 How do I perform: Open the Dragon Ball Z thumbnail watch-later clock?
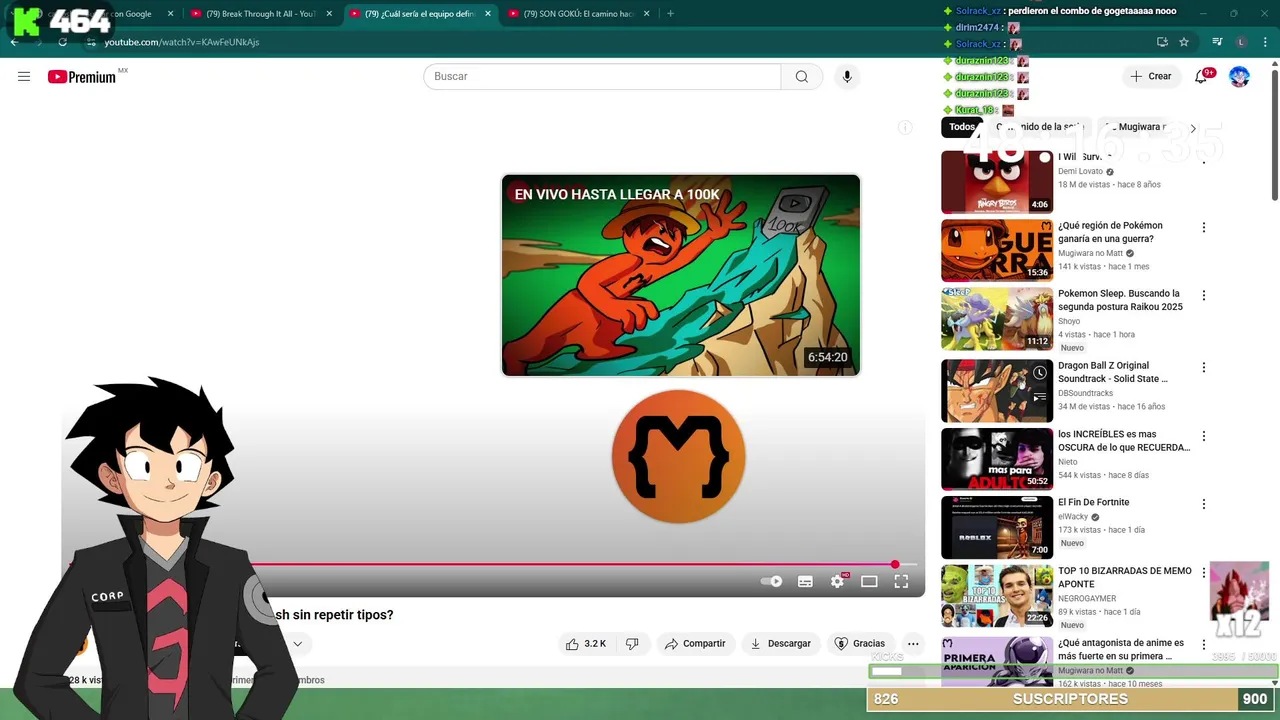[x=1040, y=373]
